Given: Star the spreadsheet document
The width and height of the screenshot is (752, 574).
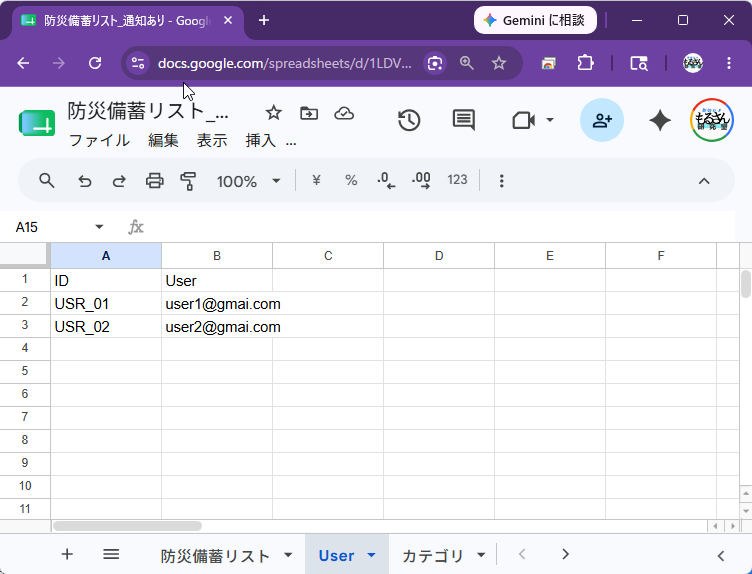Looking at the screenshot, I should click(273, 113).
